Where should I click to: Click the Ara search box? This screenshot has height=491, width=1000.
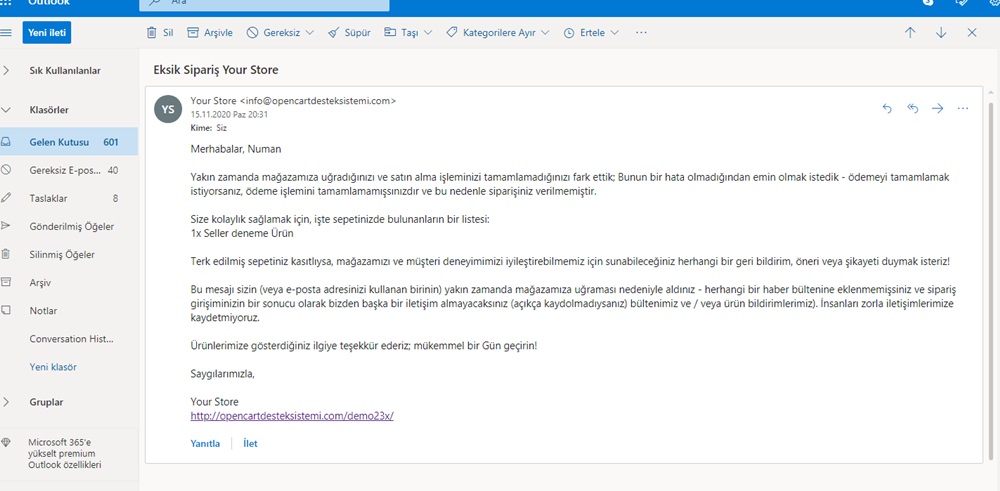264,3
